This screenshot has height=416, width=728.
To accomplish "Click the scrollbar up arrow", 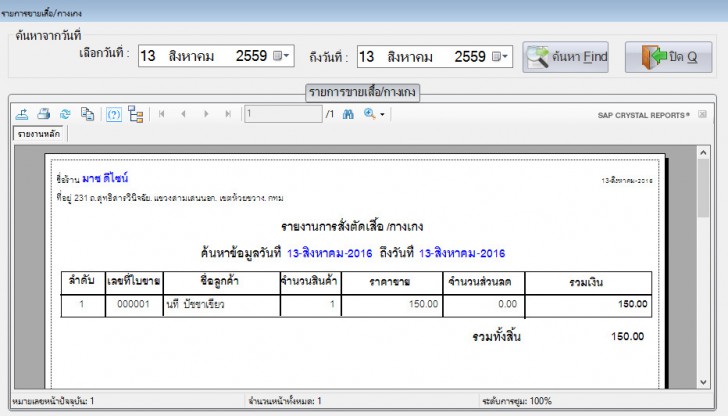I will pyautogui.click(x=703, y=152).
